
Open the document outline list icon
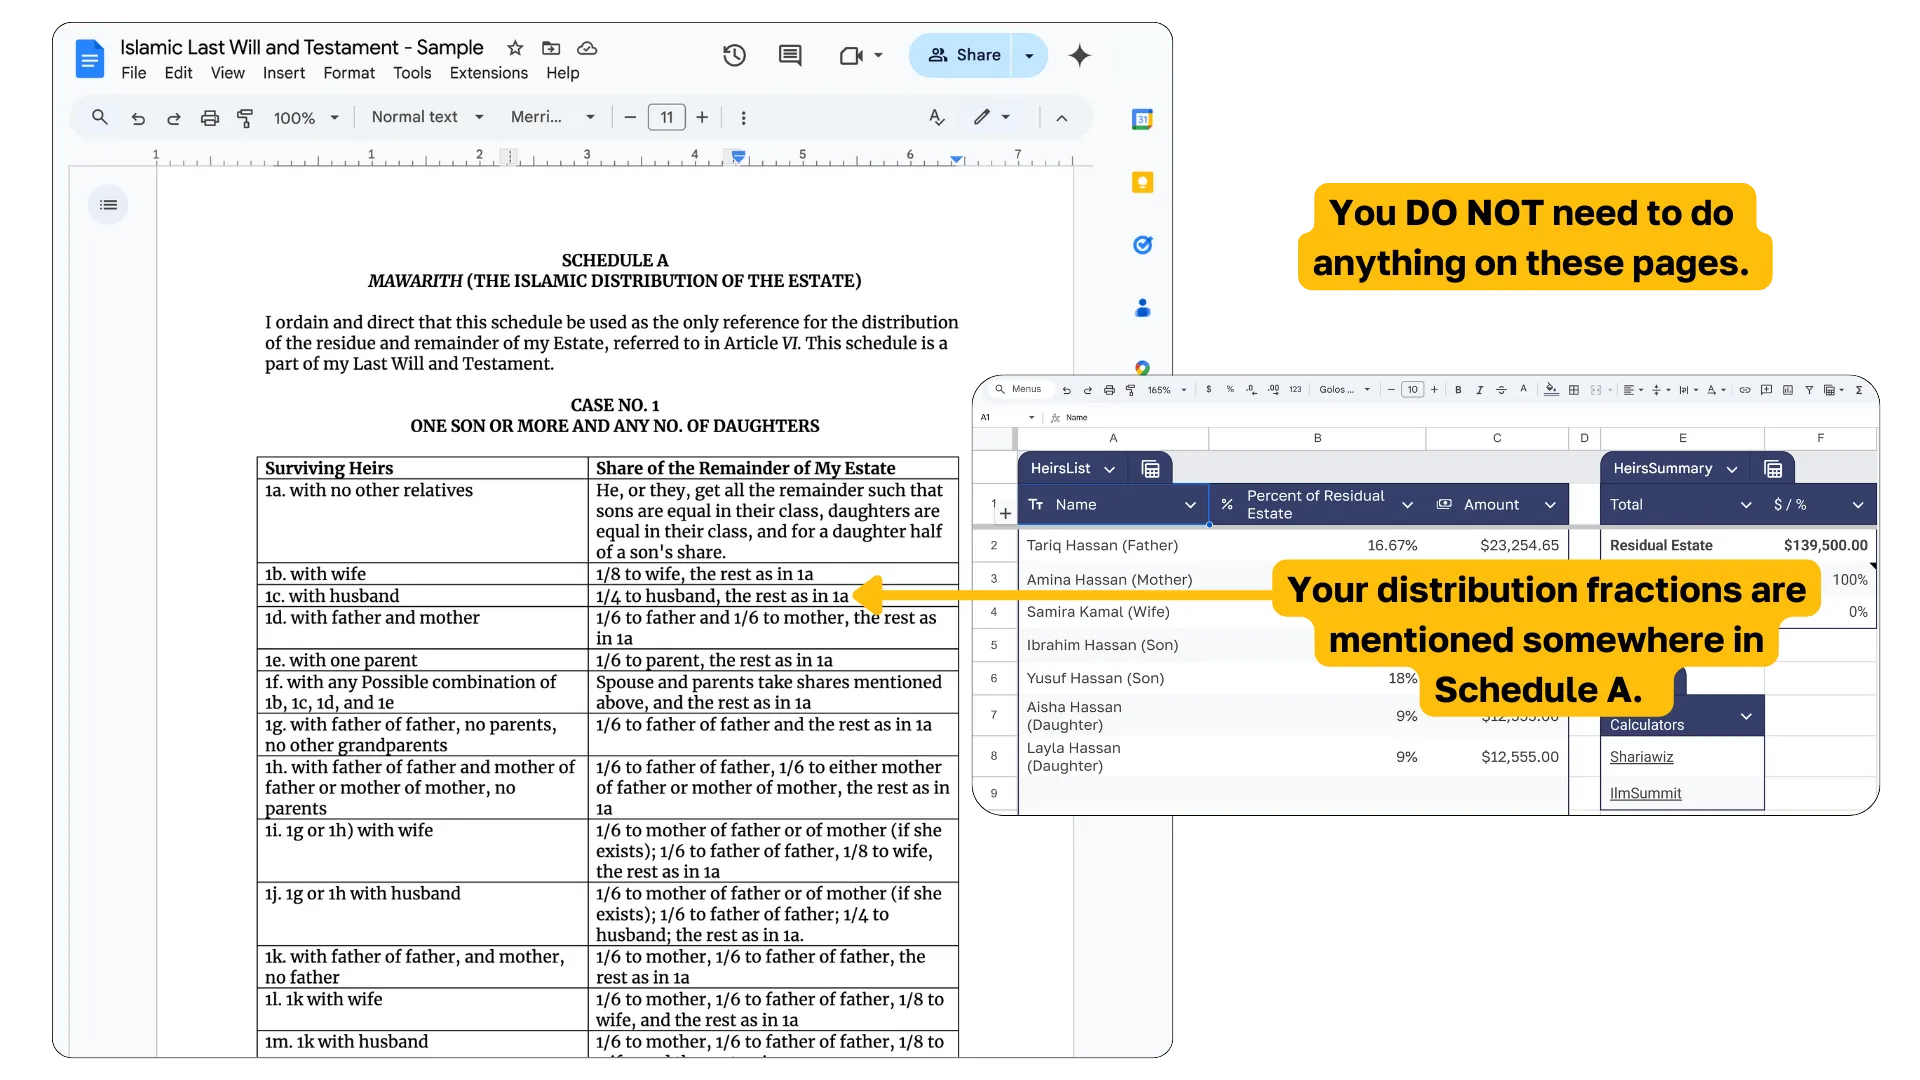(108, 205)
